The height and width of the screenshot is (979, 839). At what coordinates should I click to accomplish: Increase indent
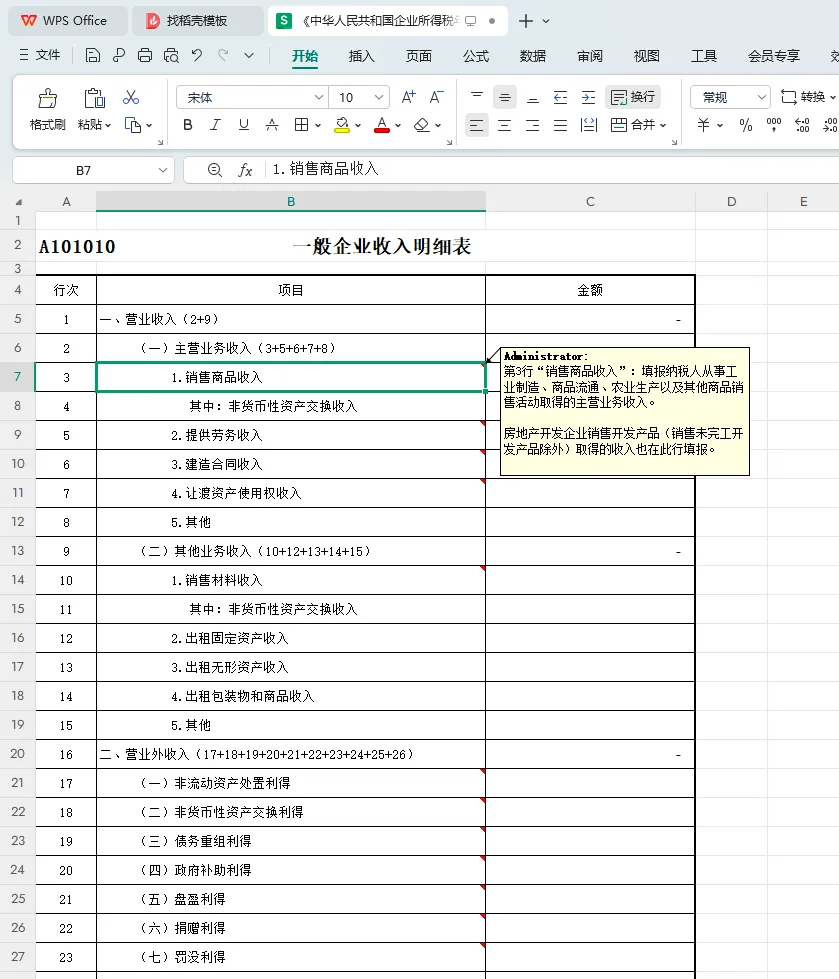(588, 97)
